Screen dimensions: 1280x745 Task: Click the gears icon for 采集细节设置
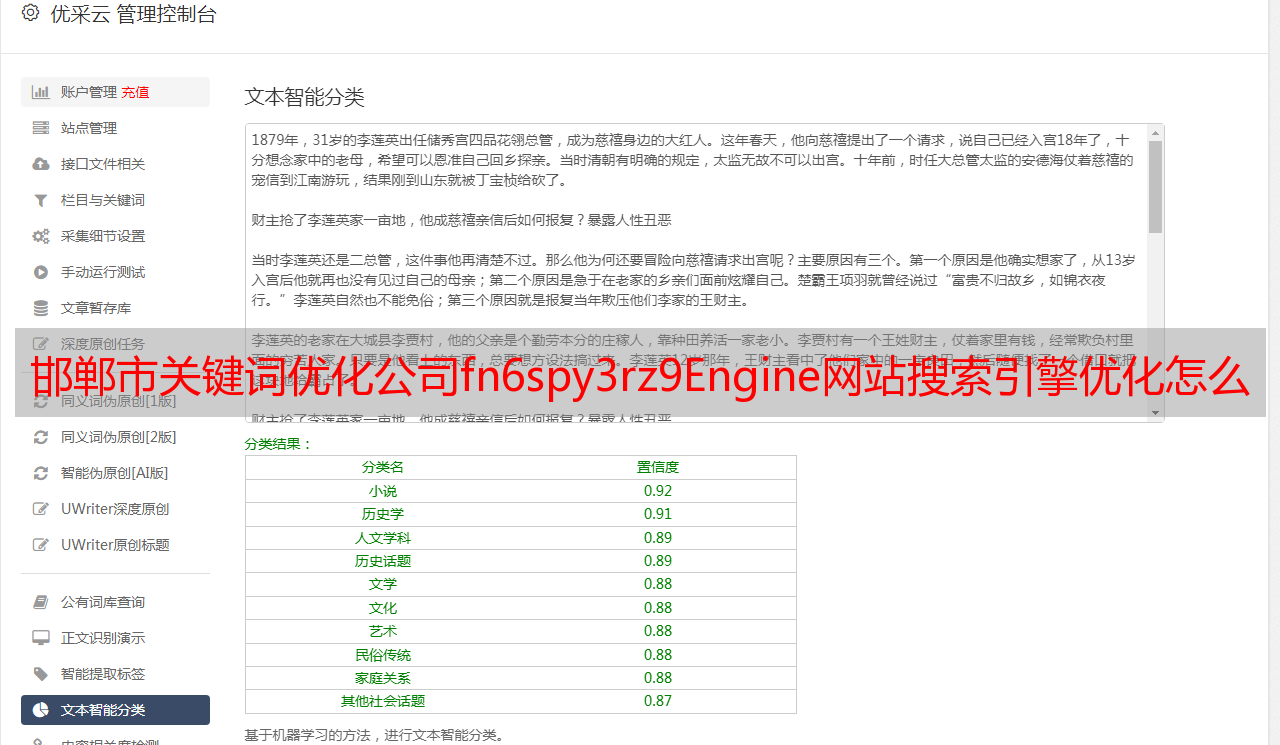tap(41, 236)
